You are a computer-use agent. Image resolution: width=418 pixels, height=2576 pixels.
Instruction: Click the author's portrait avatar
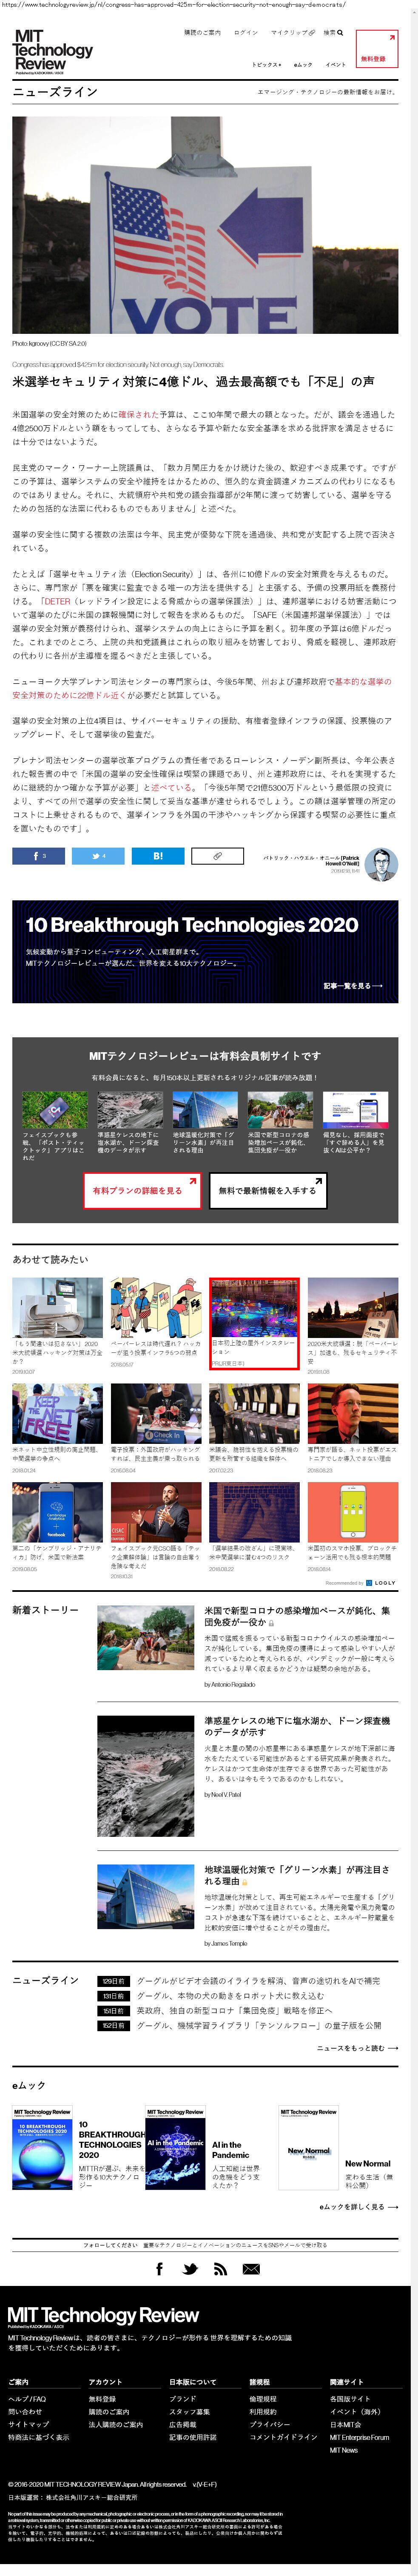coord(380,863)
